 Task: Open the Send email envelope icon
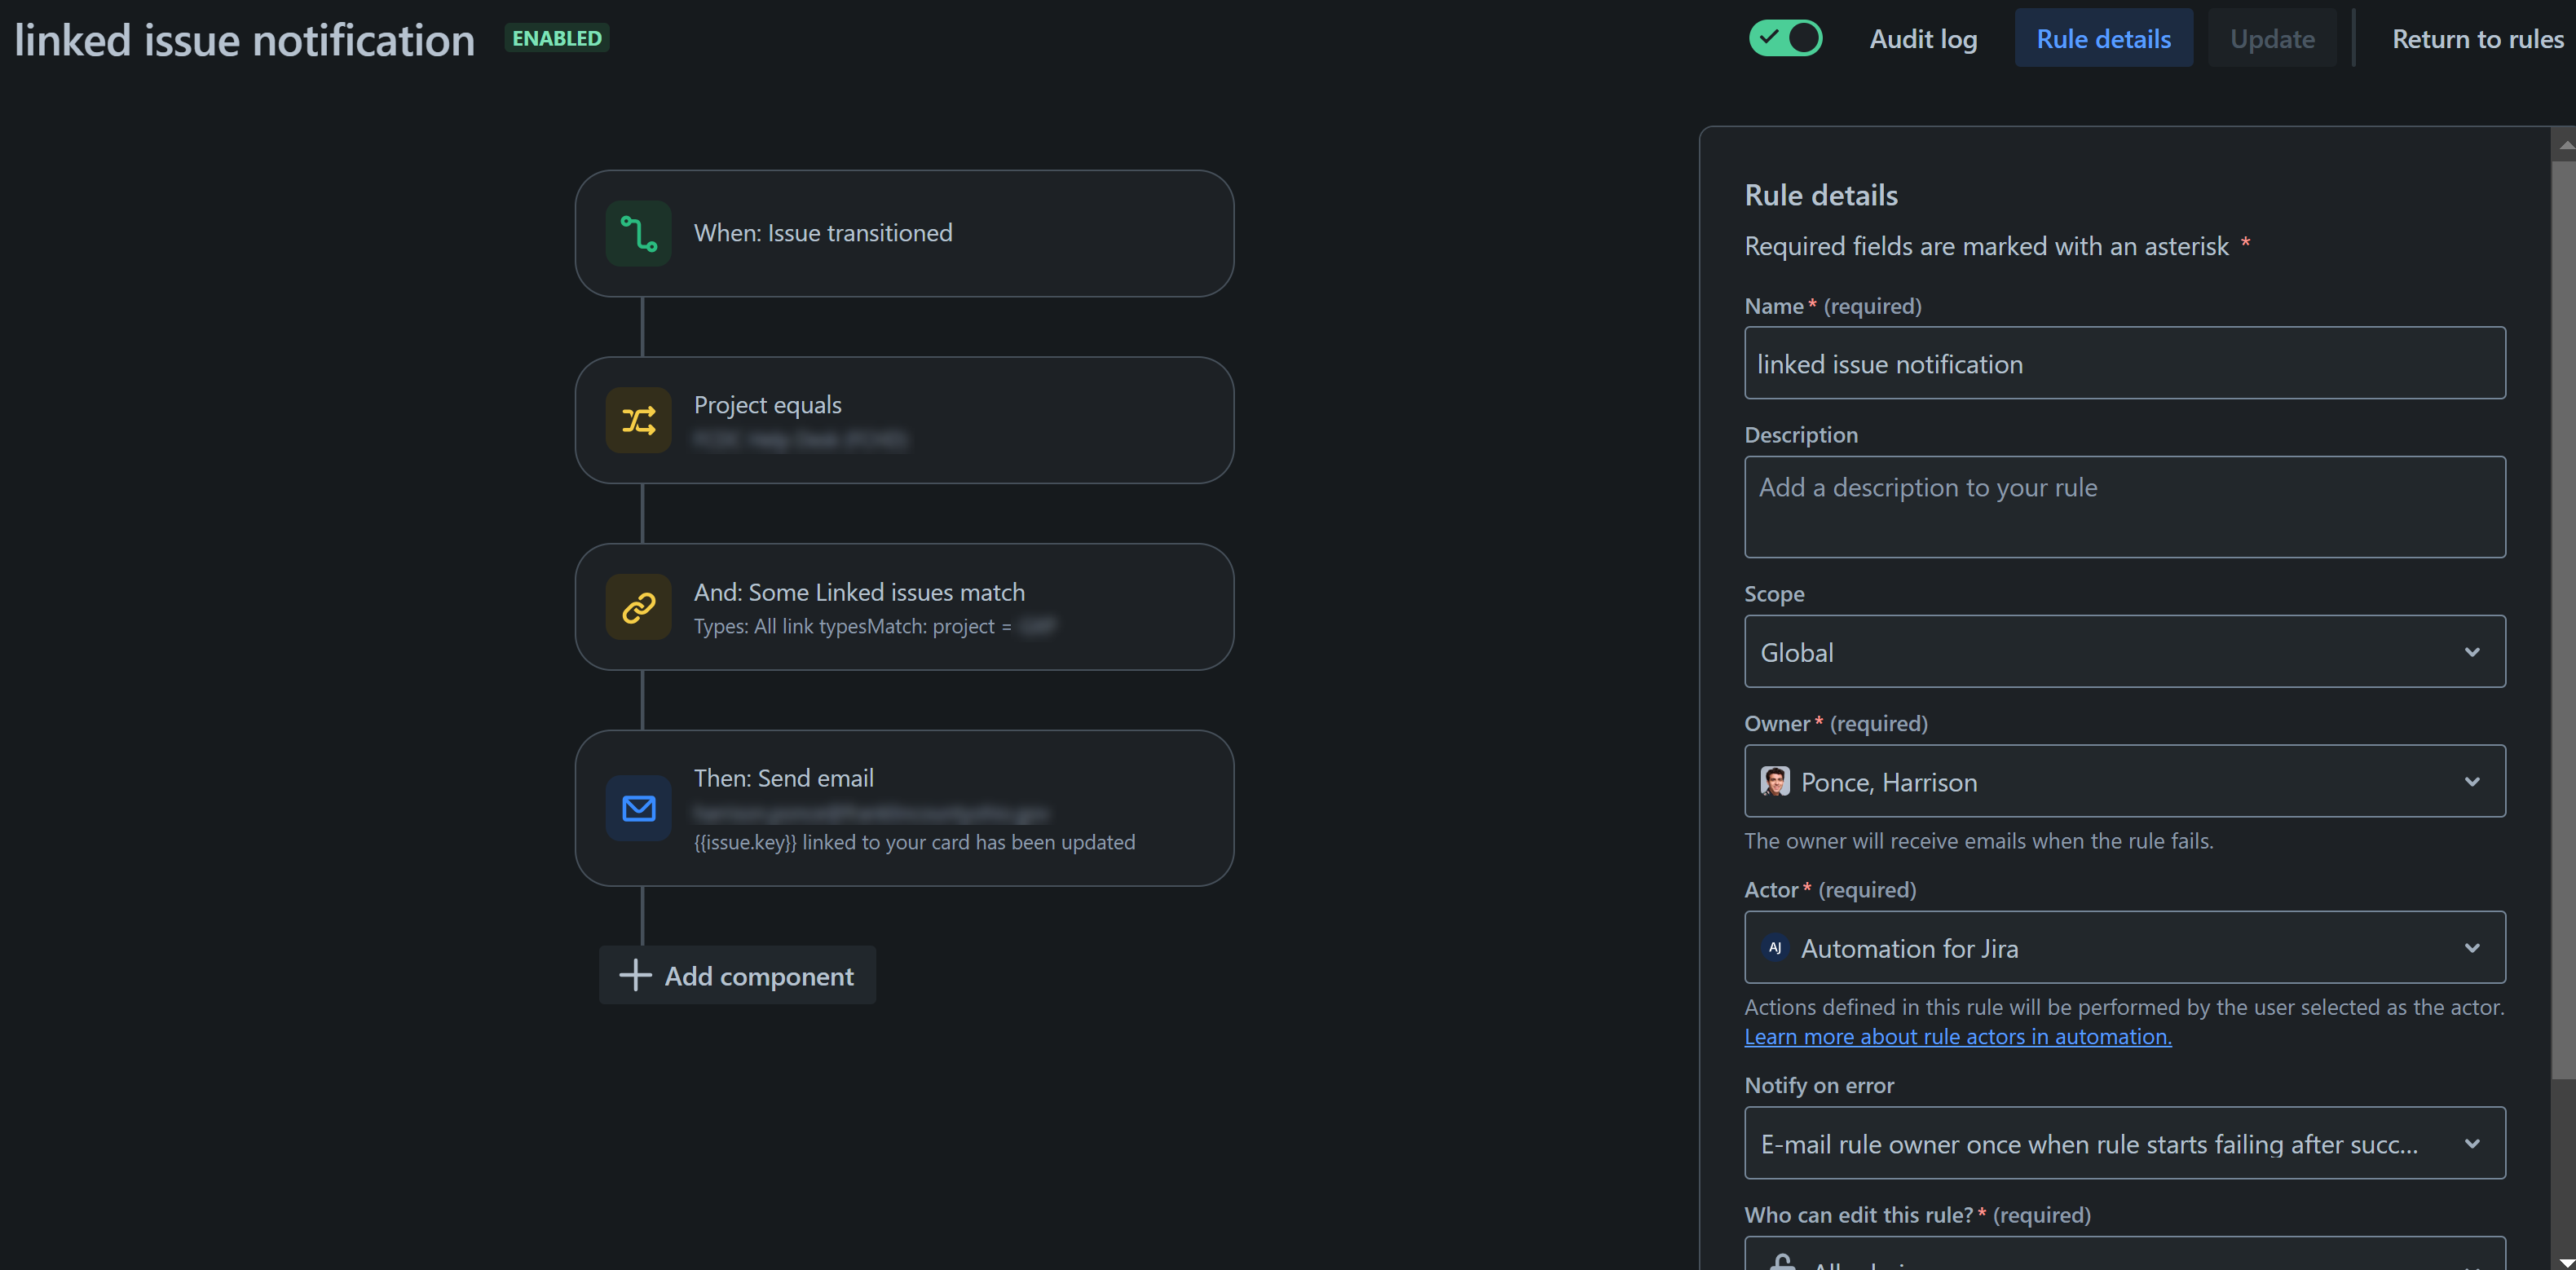(x=637, y=807)
